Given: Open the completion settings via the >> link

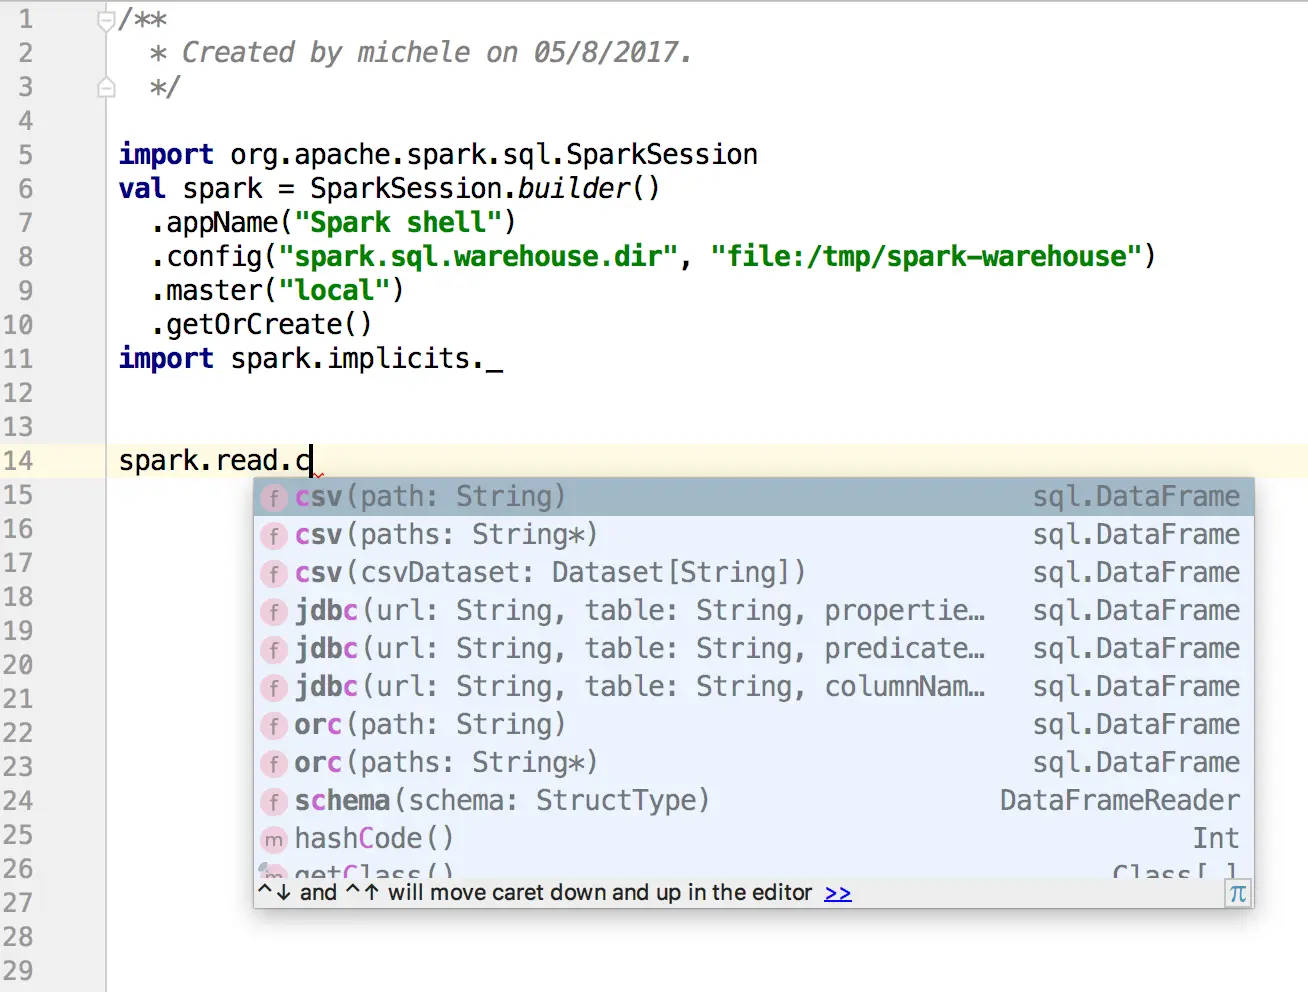Looking at the screenshot, I should pos(837,893).
